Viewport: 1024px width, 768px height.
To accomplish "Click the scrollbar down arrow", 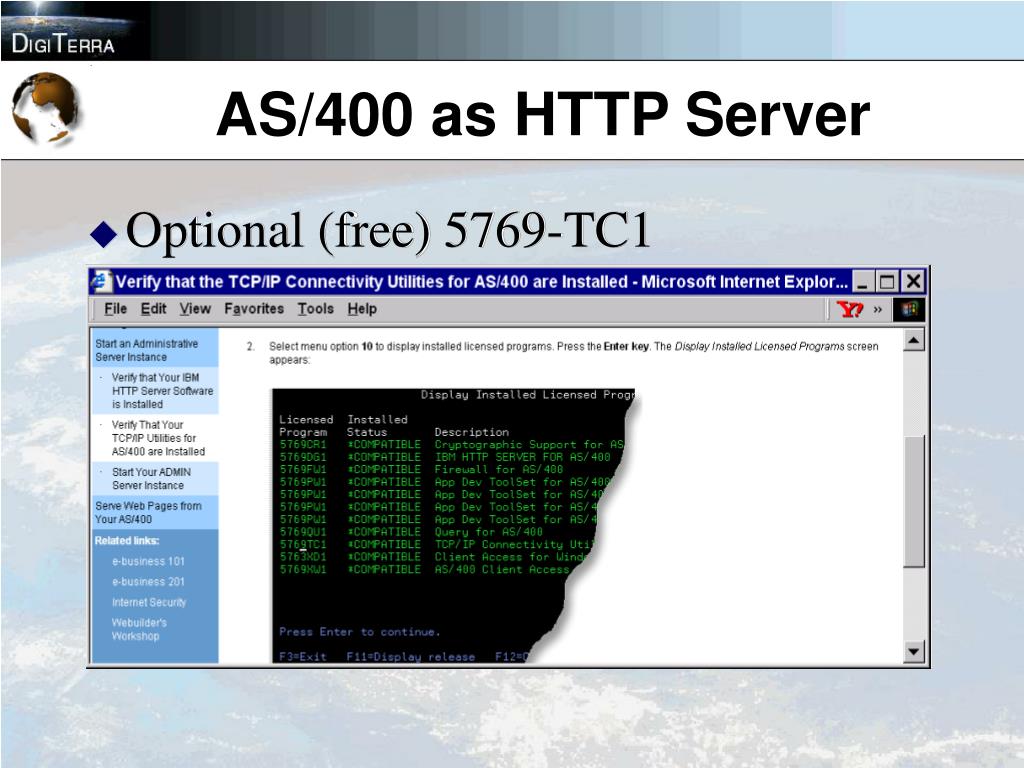I will pos(914,650).
